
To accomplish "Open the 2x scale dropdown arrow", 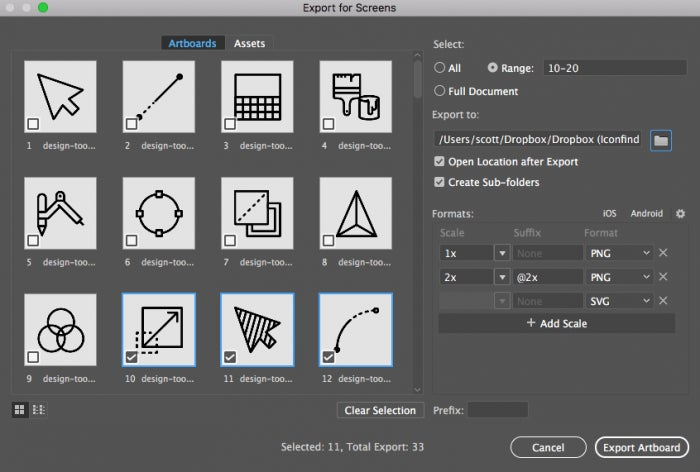I will tap(502, 277).
